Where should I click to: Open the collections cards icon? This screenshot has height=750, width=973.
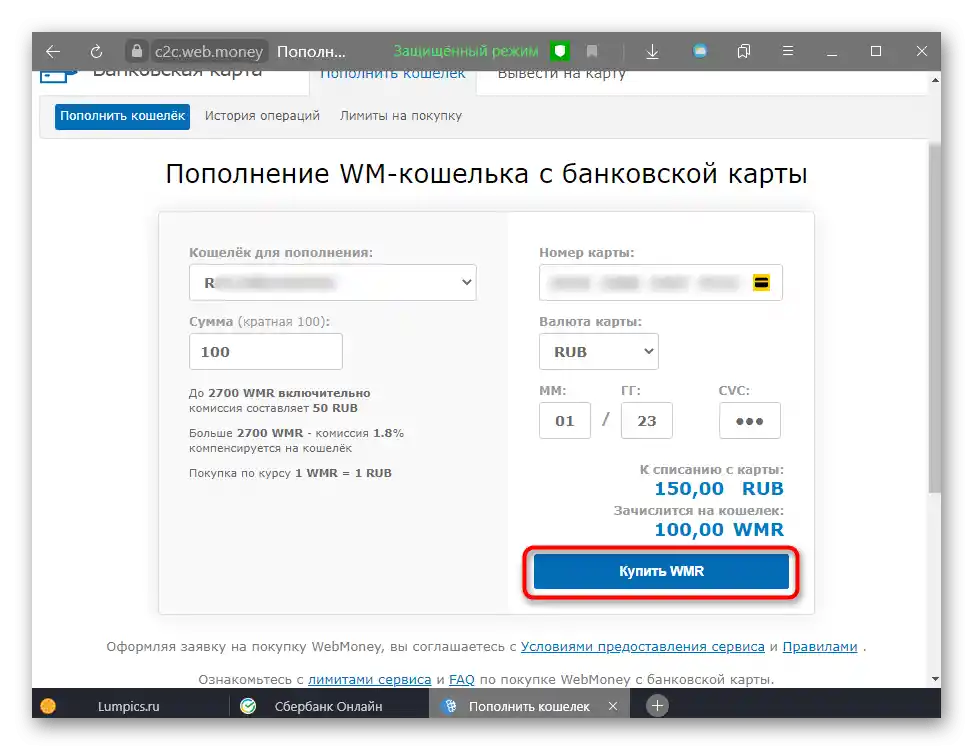743,51
